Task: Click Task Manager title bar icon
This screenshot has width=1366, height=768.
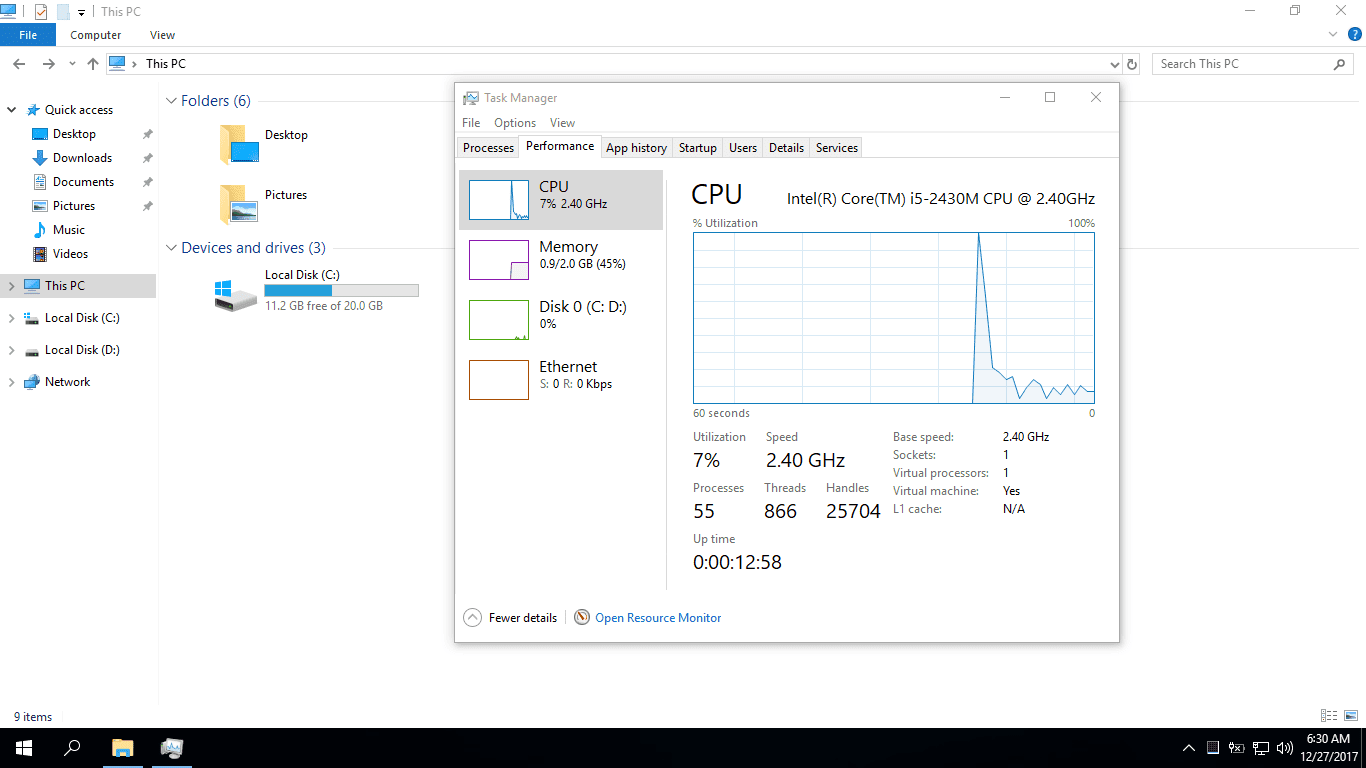Action: pos(470,98)
